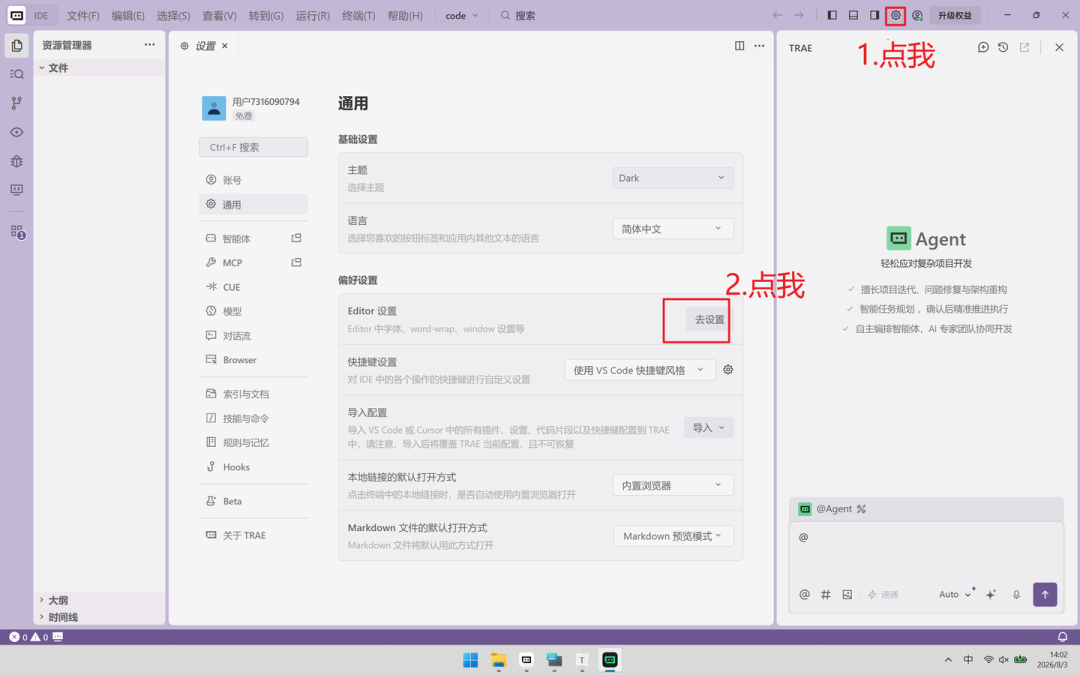Send the message with the purple arrow
Viewport: 1080px width, 675px height.
tap(1044, 594)
